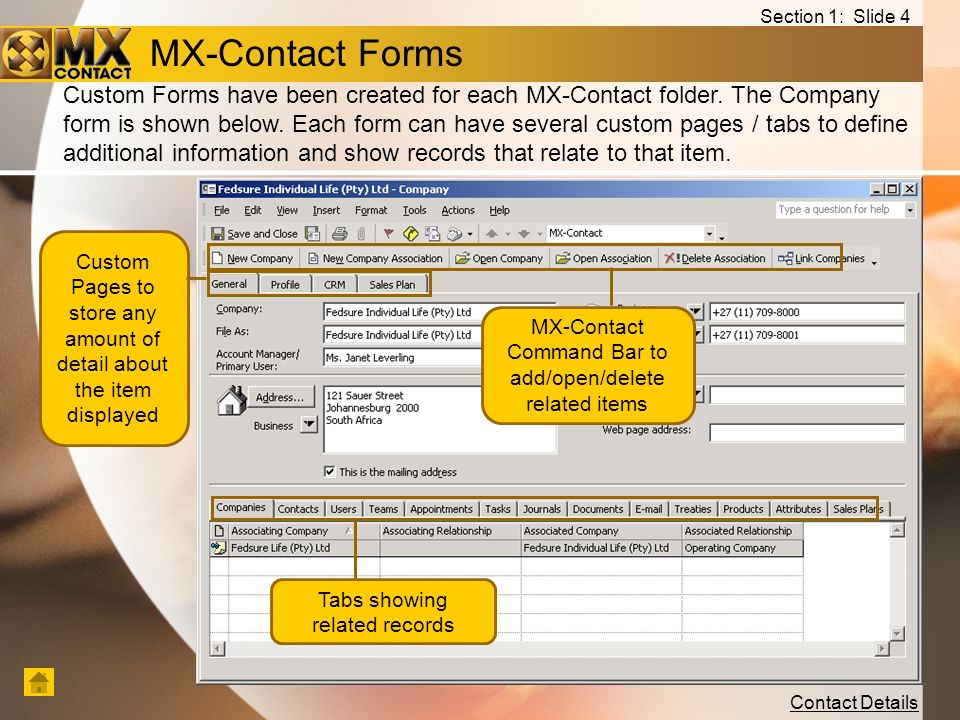Open the View menu

287,210
